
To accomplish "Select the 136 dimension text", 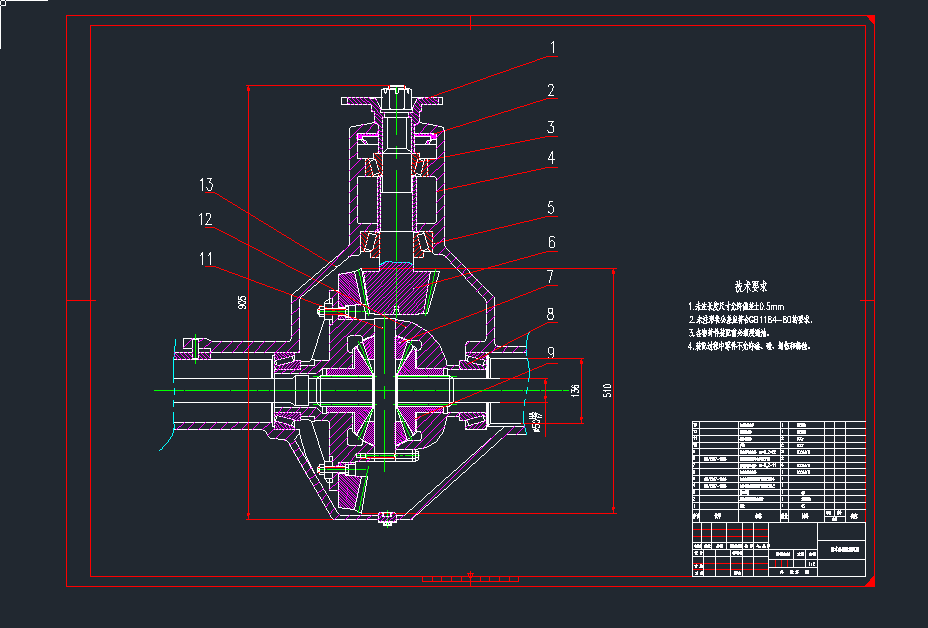I will (574, 390).
